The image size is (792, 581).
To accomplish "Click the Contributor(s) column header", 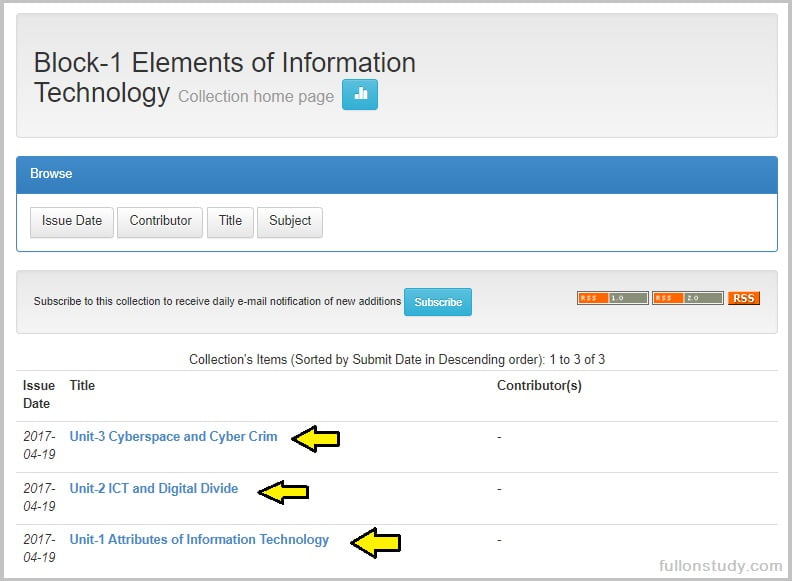I will tap(539, 385).
